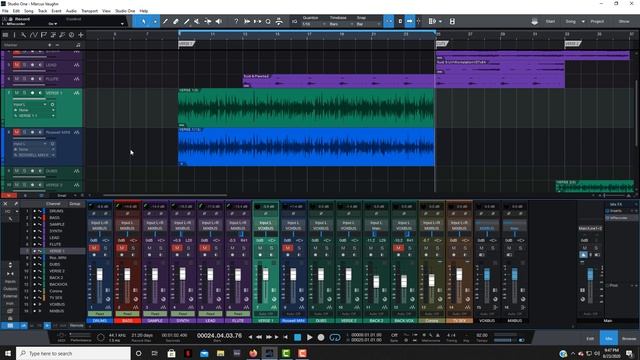Screen dimensions: 640x360
Task: Open VERSE 1 track input dropdown
Action: [30, 104]
